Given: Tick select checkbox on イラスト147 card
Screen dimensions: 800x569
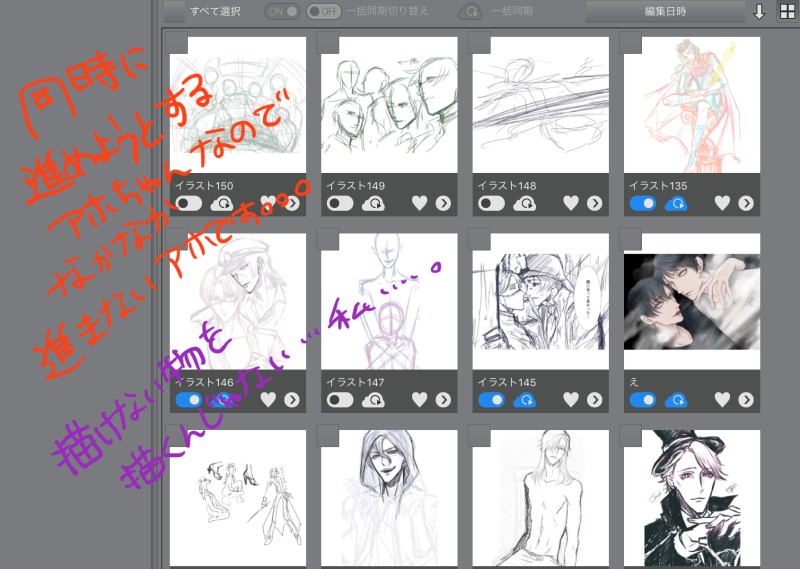Looking at the screenshot, I should tap(328, 239).
